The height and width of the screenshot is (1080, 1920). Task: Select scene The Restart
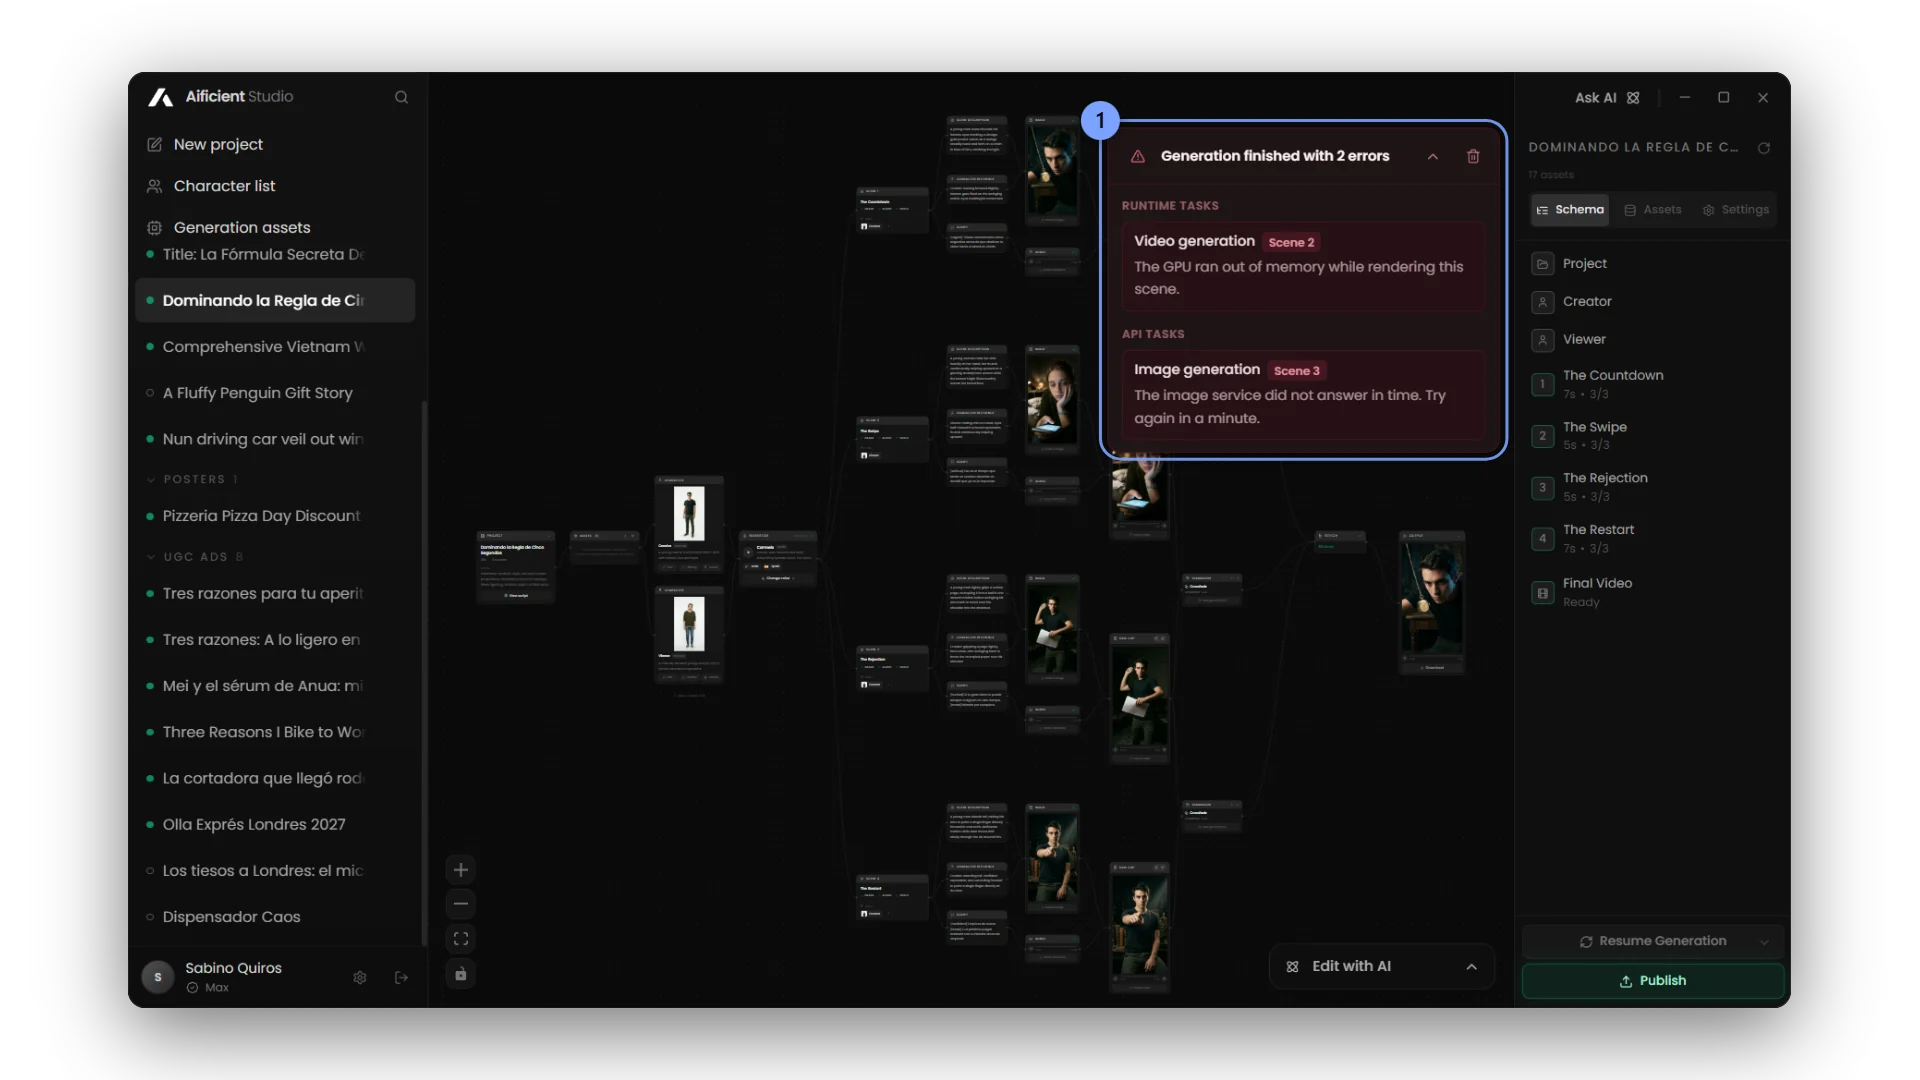(x=1653, y=539)
